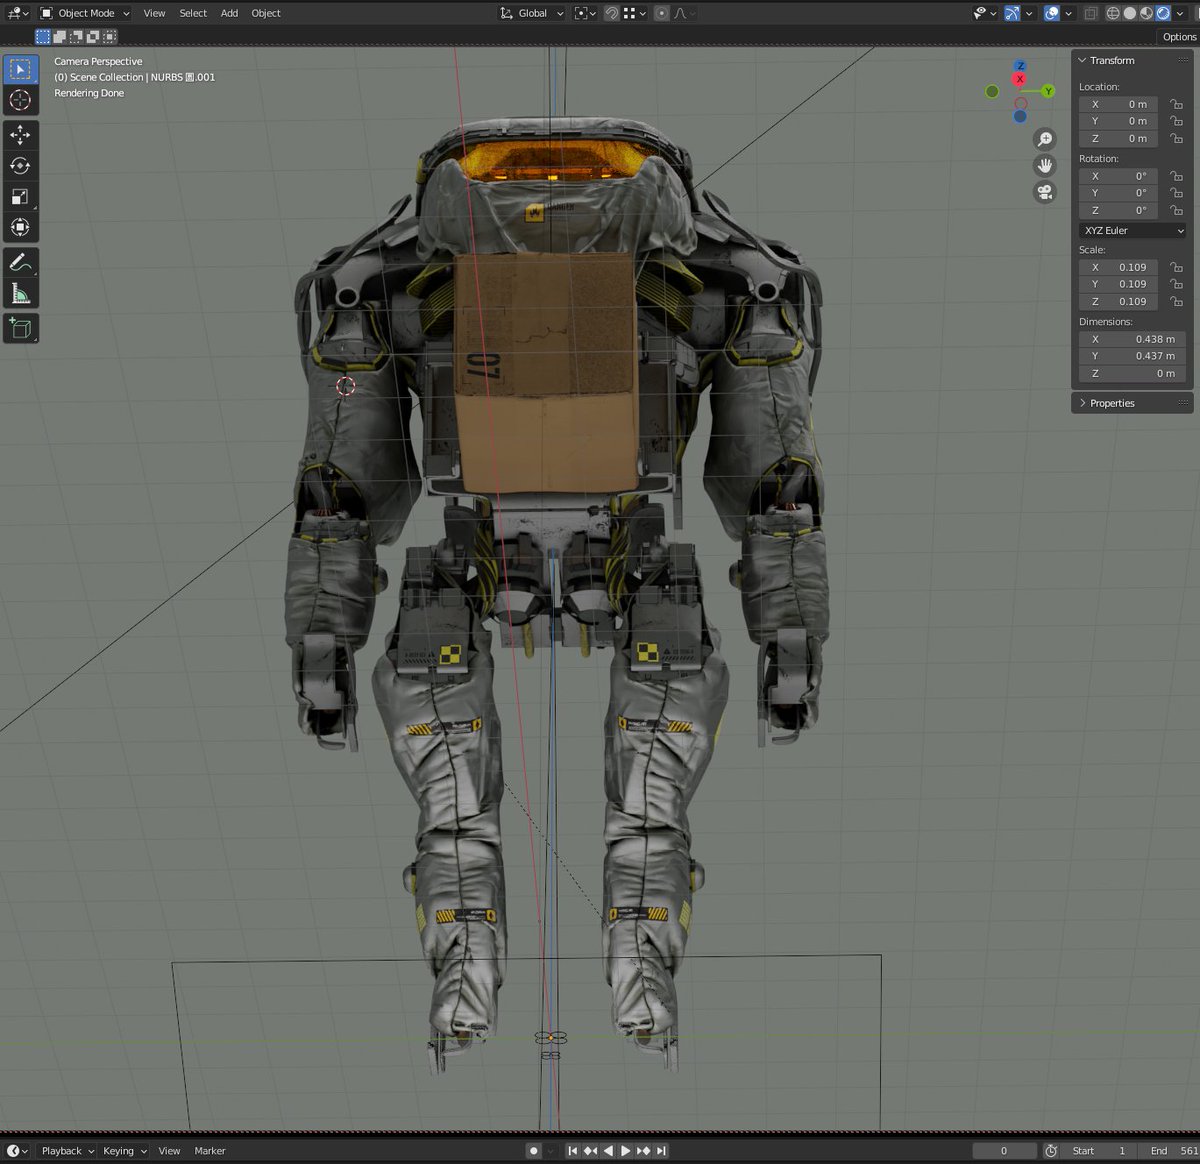1200x1164 pixels.
Task: Set selection mode to subtract
Action: click(x=76, y=37)
